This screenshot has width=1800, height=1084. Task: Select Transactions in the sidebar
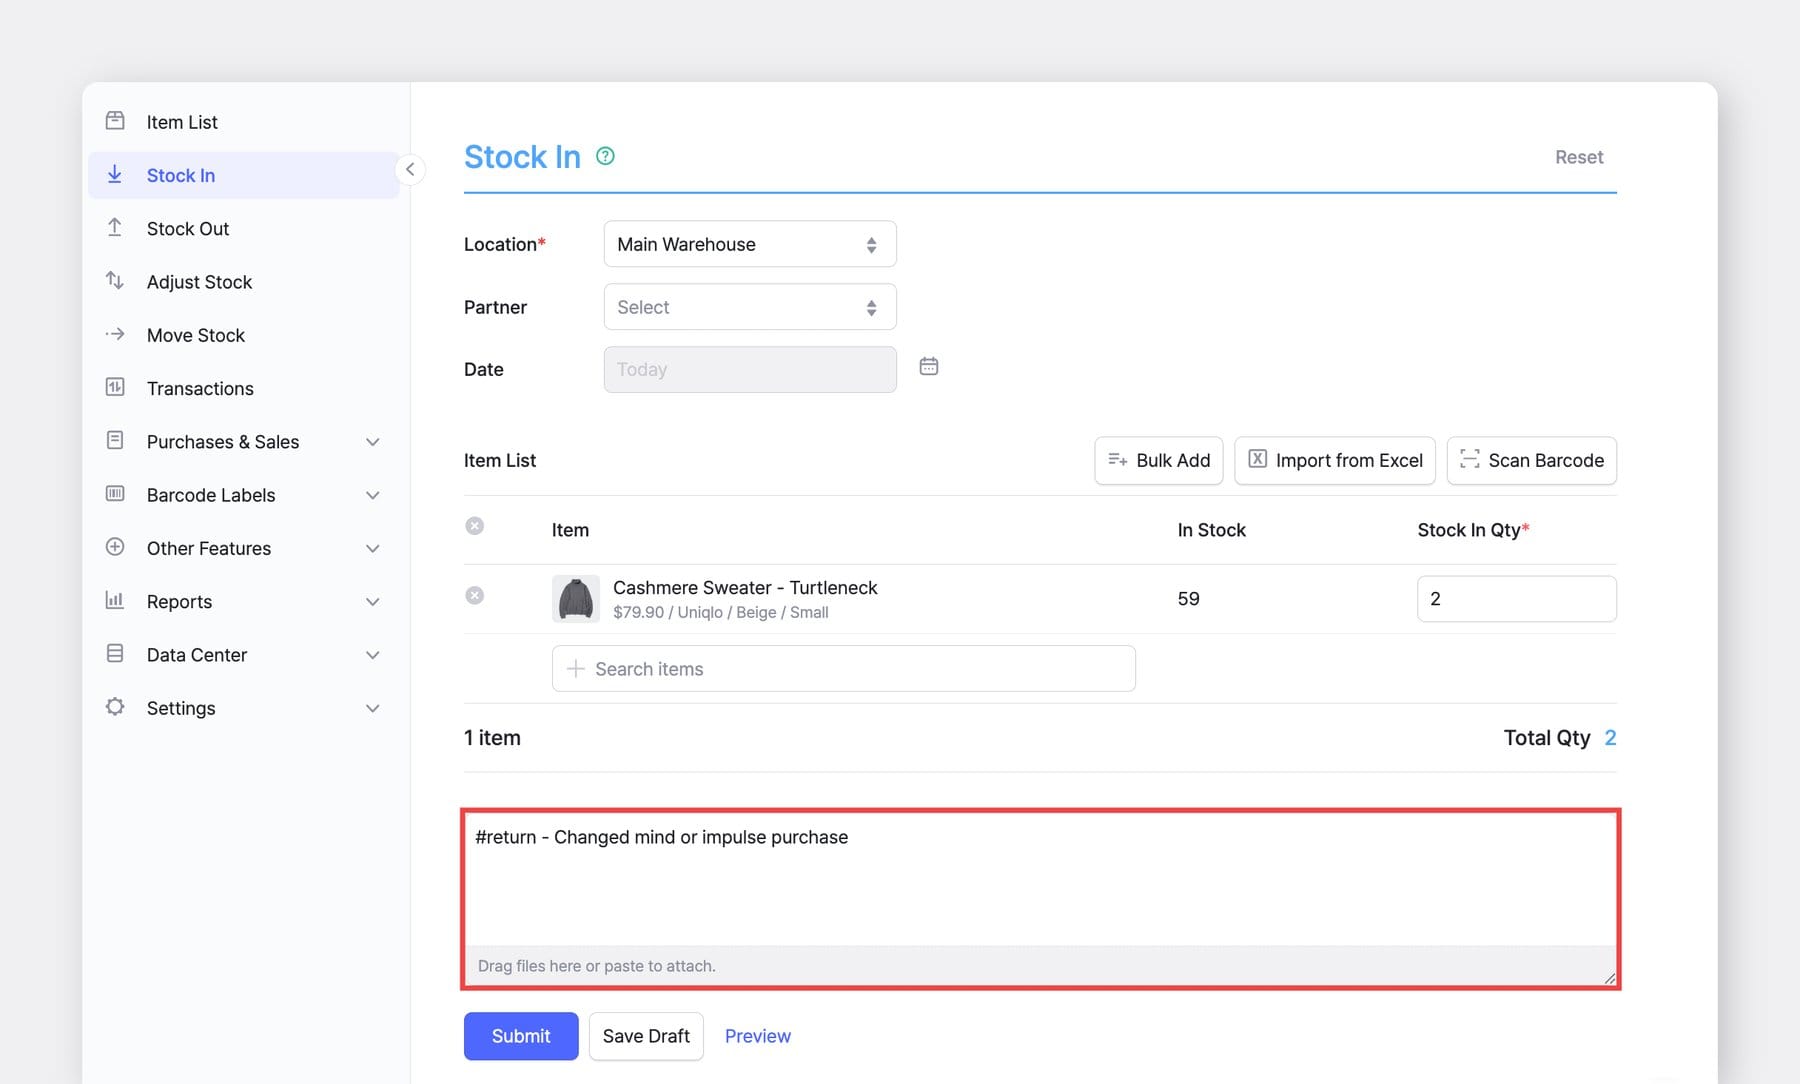pos(199,388)
